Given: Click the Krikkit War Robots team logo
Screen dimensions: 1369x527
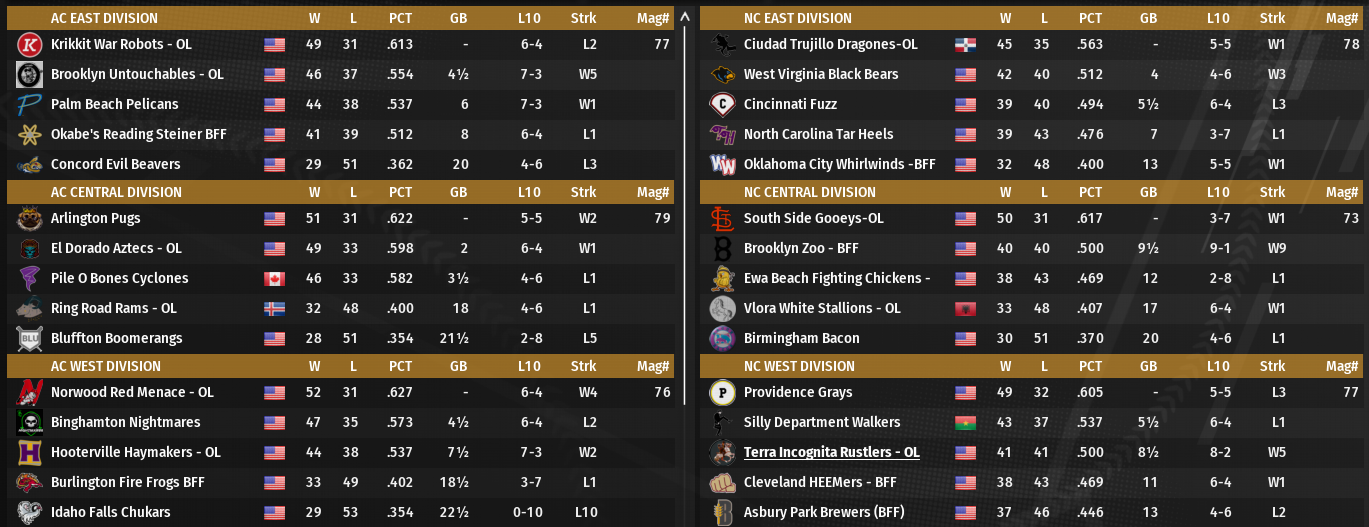Looking at the screenshot, I should pyautogui.click(x=29, y=45).
